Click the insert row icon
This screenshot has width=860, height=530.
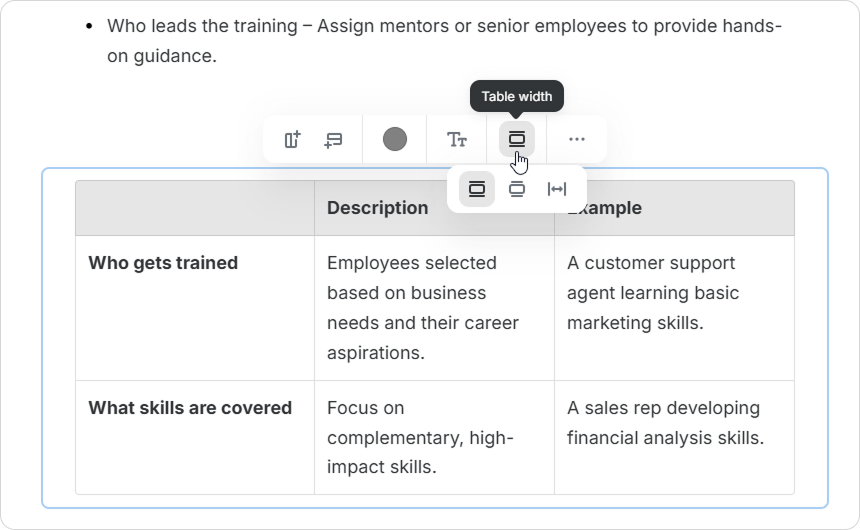[x=333, y=140]
